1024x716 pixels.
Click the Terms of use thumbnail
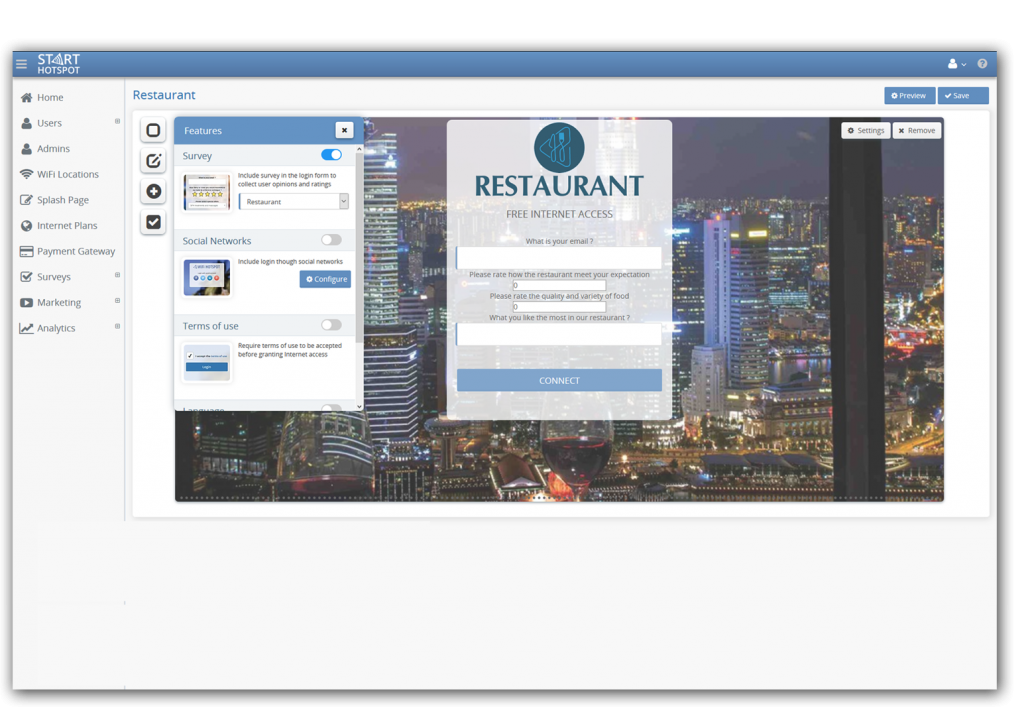206,362
